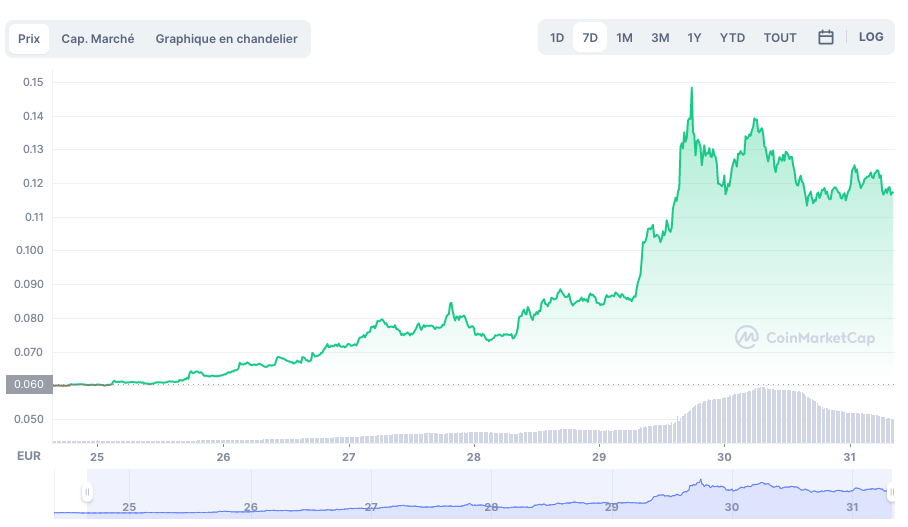The height and width of the screenshot is (527, 908).
Task: Click the 29 date label on the axis
Action: [600, 457]
